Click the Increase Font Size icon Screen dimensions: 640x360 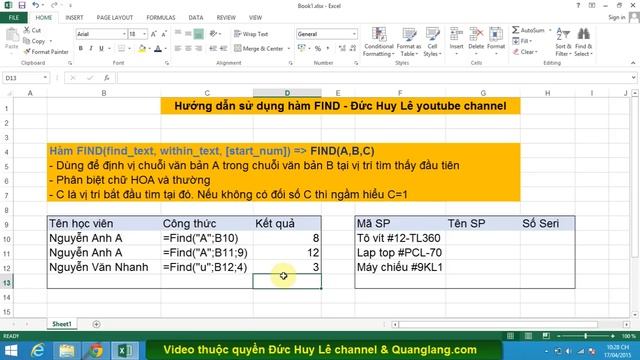(x=154, y=34)
